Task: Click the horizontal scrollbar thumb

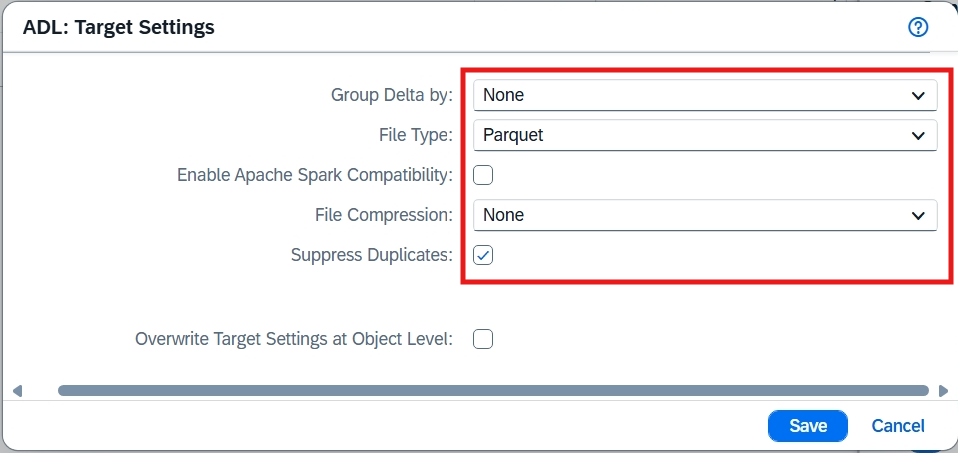Action: point(492,391)
